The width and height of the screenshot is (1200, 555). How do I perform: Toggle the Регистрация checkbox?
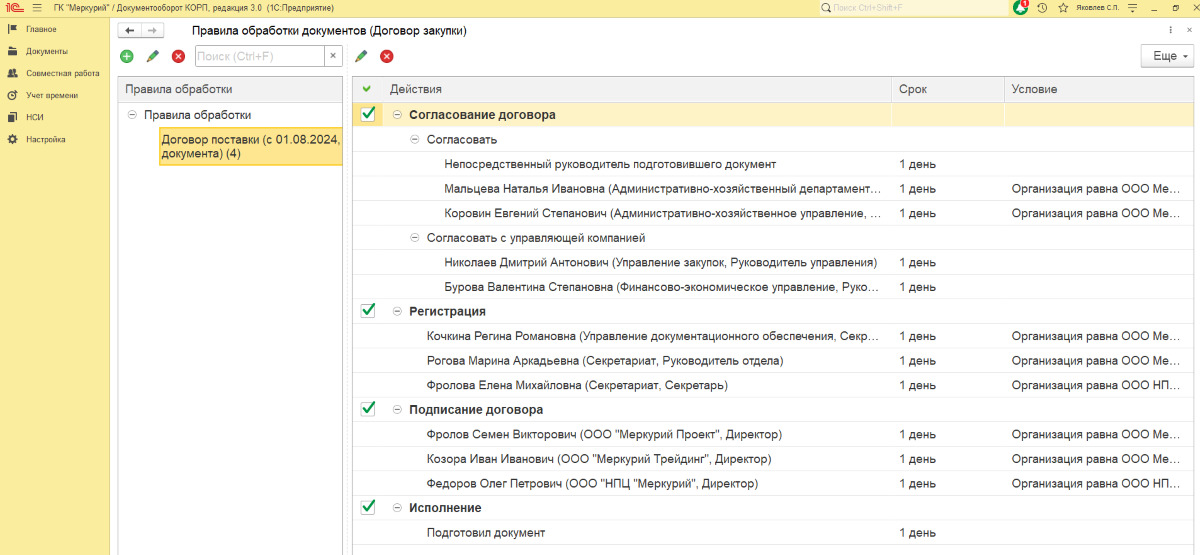(x=368, y=311)
